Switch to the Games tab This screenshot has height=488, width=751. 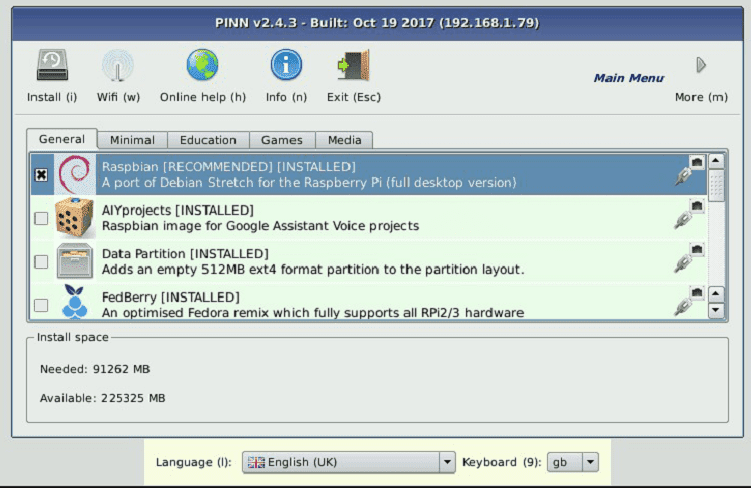click(282, 140)
